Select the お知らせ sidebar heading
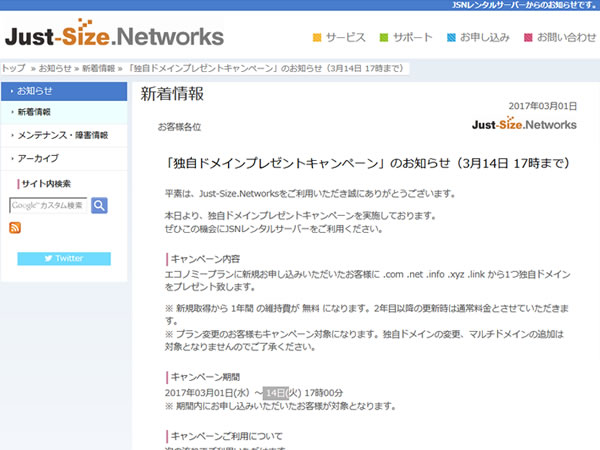 [64, 91]
